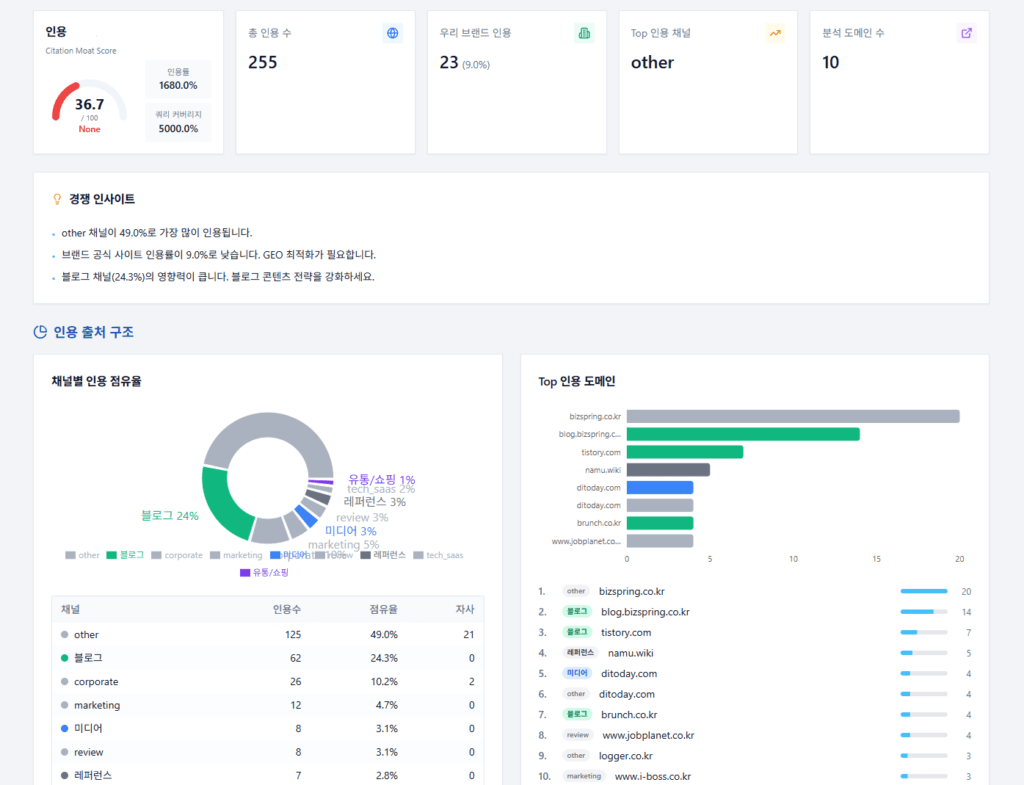Toggle the 유통/쇼핑 legend item
The height and width of the screenshot is (785, 1024).
(x=264, y=572)
